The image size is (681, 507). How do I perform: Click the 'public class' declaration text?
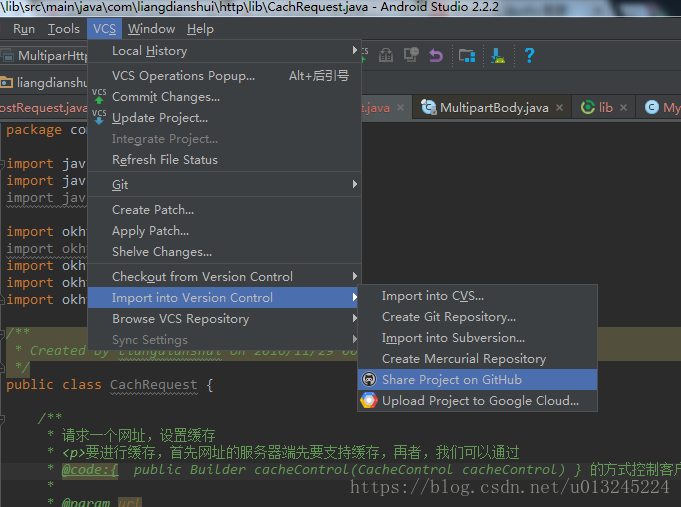click(54, 384)
